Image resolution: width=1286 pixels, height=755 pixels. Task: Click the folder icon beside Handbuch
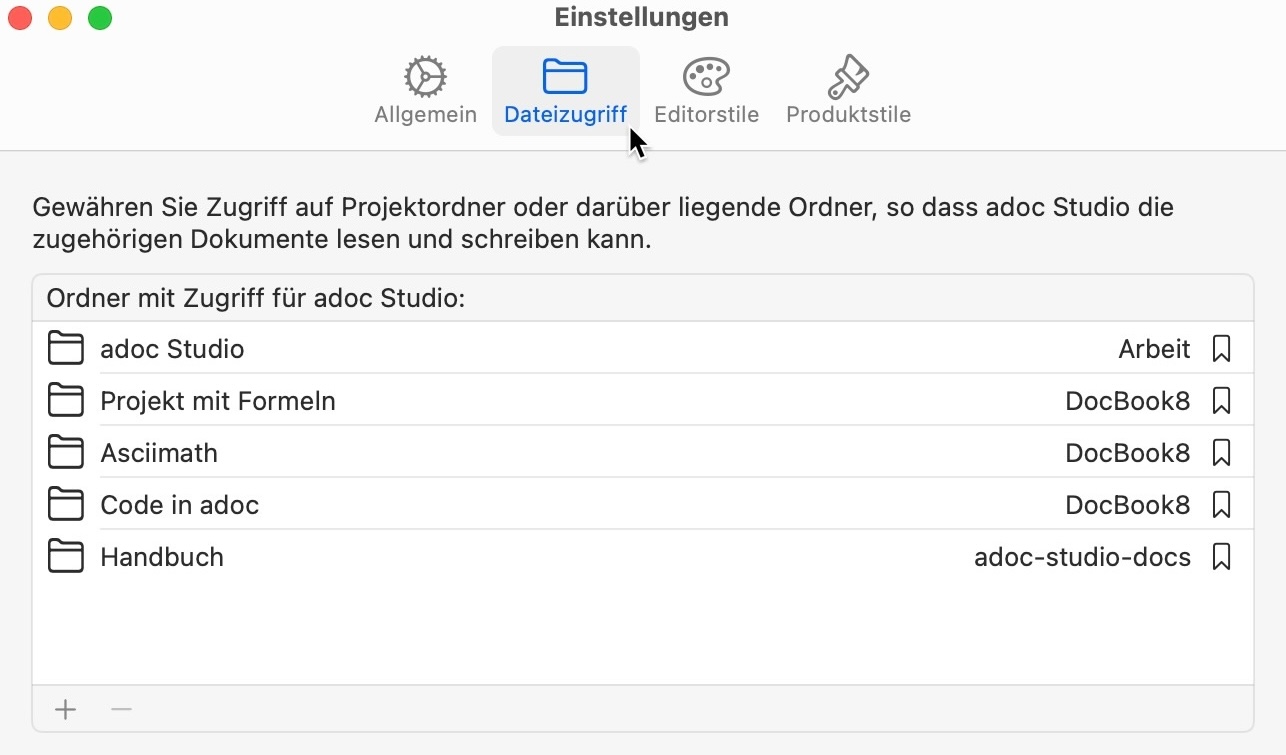pyautogui.click(x=66, y=556)
